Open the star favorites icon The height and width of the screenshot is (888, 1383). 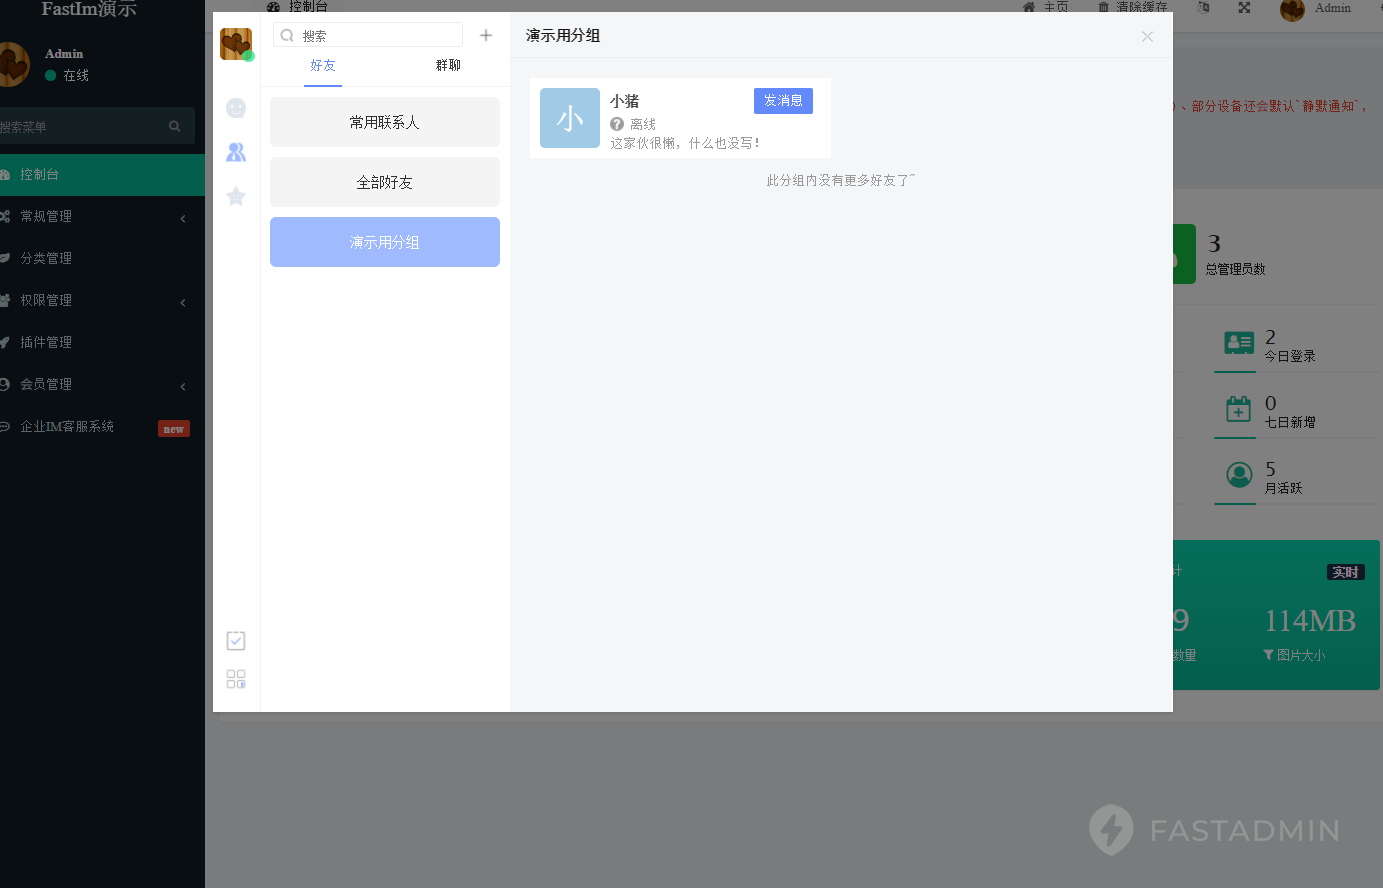pos(236,196)
